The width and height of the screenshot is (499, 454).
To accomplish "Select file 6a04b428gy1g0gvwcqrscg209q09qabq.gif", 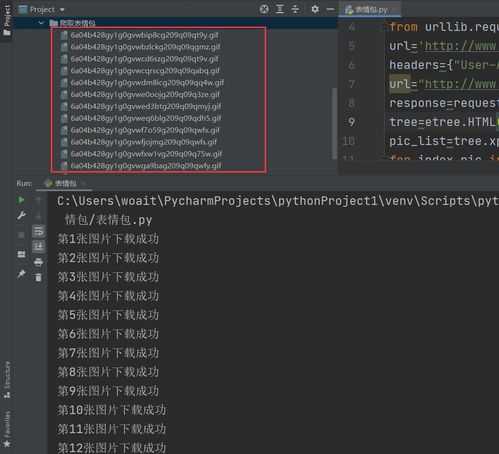I will pyautogui.click(x=145, y=71).
